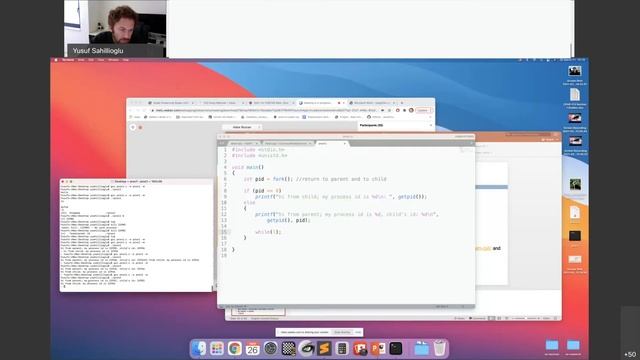Viewport: 640px width, 360px height.
Task: Open the blue folder stack in Dock
Action: (422, 349)
